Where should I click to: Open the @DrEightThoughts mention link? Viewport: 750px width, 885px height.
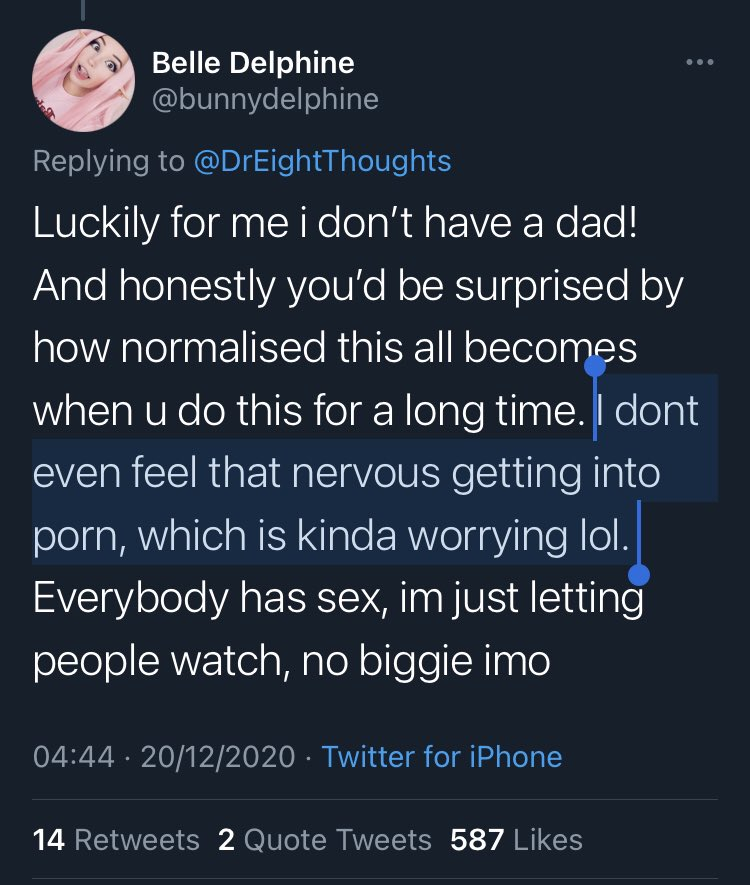pos(321,160)
